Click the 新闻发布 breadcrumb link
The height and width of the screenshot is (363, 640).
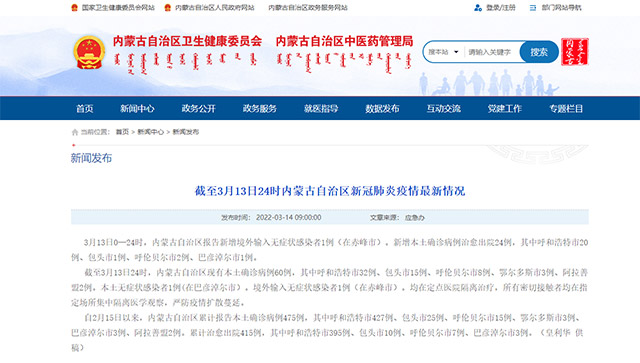186,132
